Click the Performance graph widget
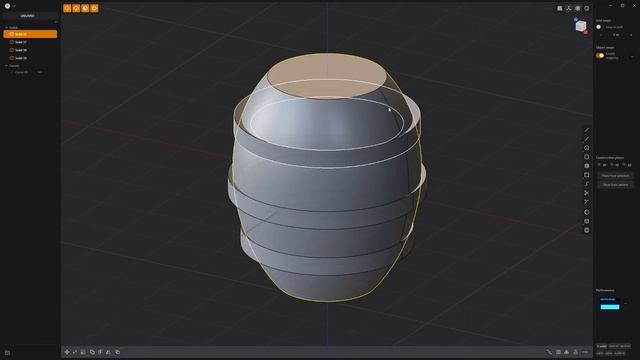The width and height of the screenshot is (640, 360). pos(610,304)
